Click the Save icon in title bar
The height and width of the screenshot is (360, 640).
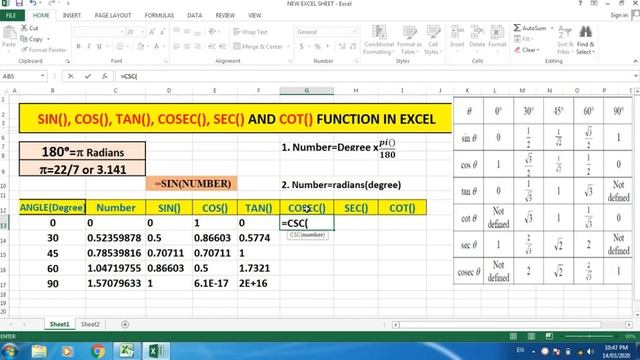(x=19, y=3)
